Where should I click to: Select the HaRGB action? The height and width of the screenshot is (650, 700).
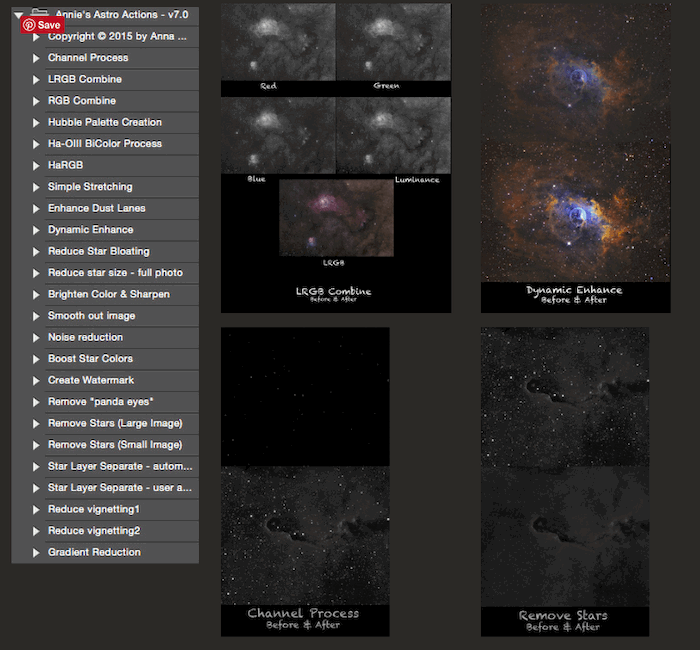(x=68, y=165)
